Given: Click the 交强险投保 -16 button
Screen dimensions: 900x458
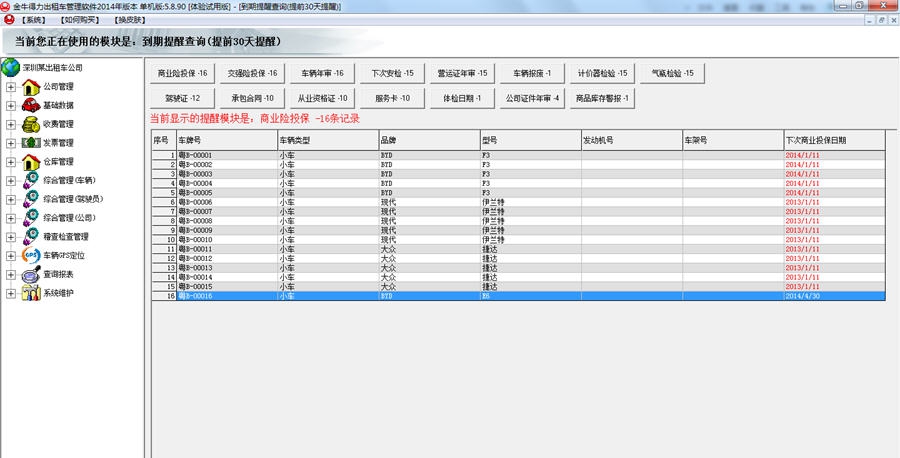Looking at the screenshot, I should [253, 73].
